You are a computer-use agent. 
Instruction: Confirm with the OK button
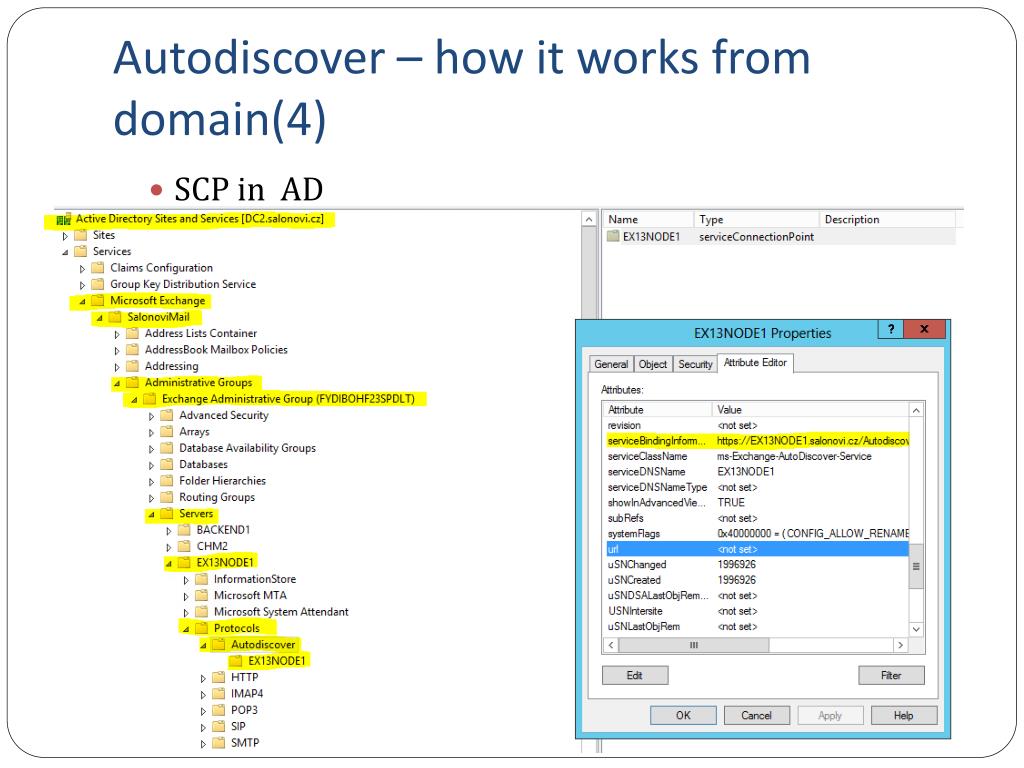(x=683, y=715)
